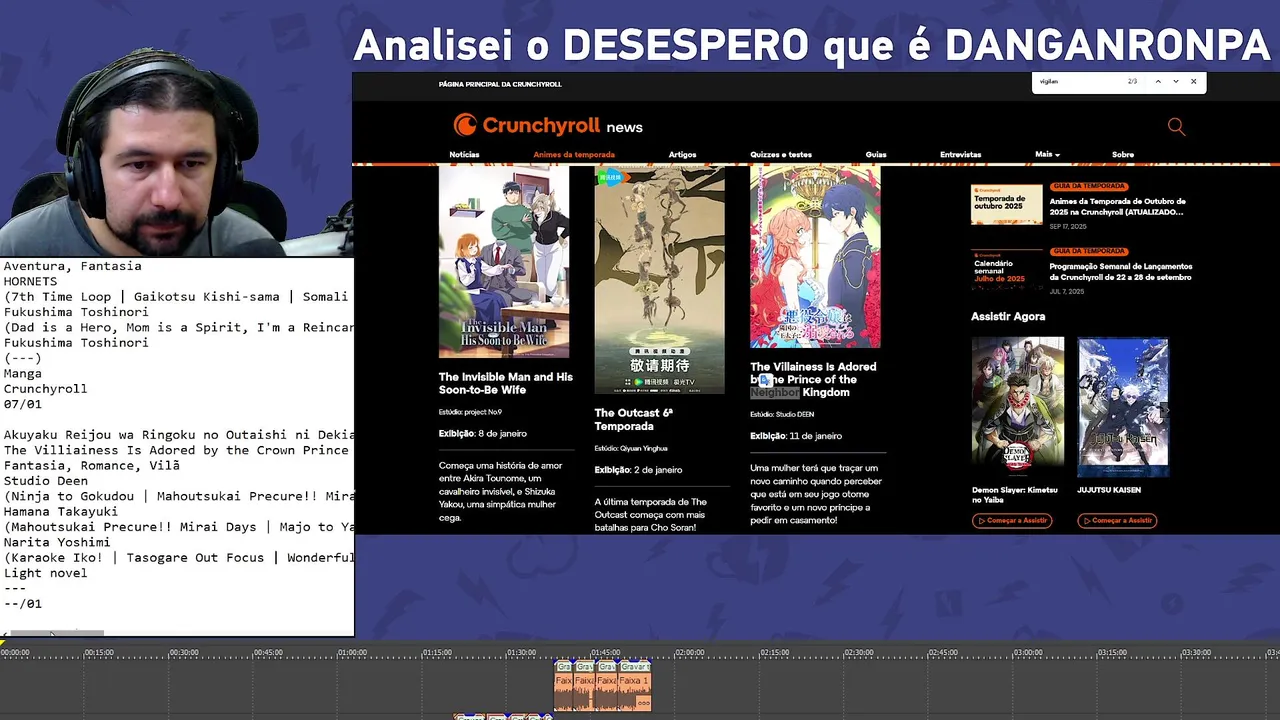Click The Invisible Man and His Soon-to-Be Wife title

[x=506, y=383]
